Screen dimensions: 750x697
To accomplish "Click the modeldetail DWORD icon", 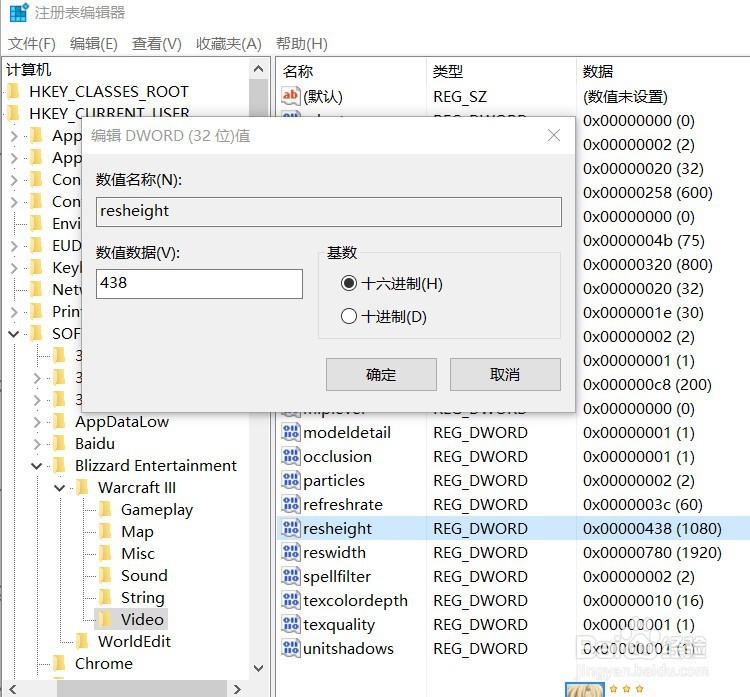I will pos(290,432).
